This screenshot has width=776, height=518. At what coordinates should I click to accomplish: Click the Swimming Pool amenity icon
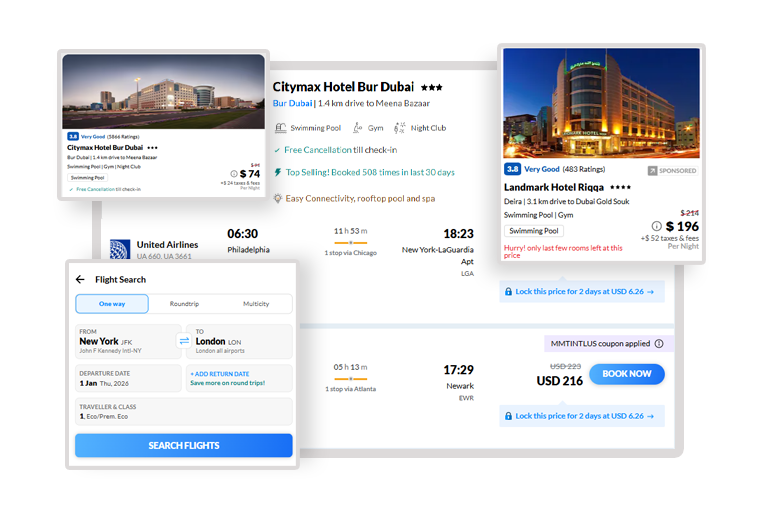(x=280, y=128)
